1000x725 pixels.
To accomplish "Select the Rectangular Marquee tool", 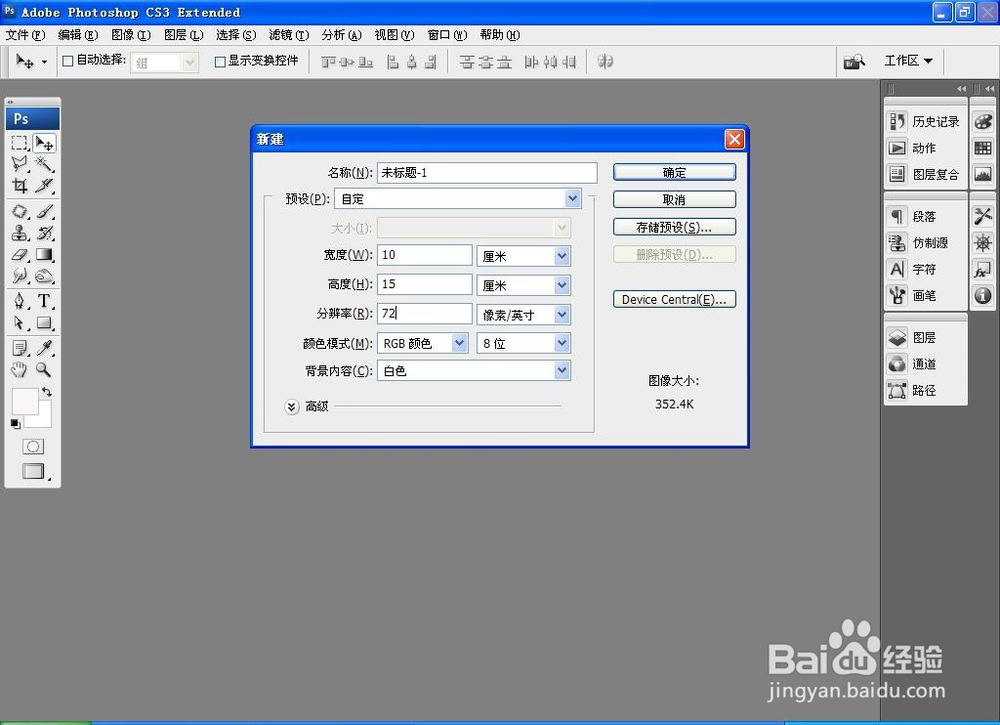I will tap(20, 143).
